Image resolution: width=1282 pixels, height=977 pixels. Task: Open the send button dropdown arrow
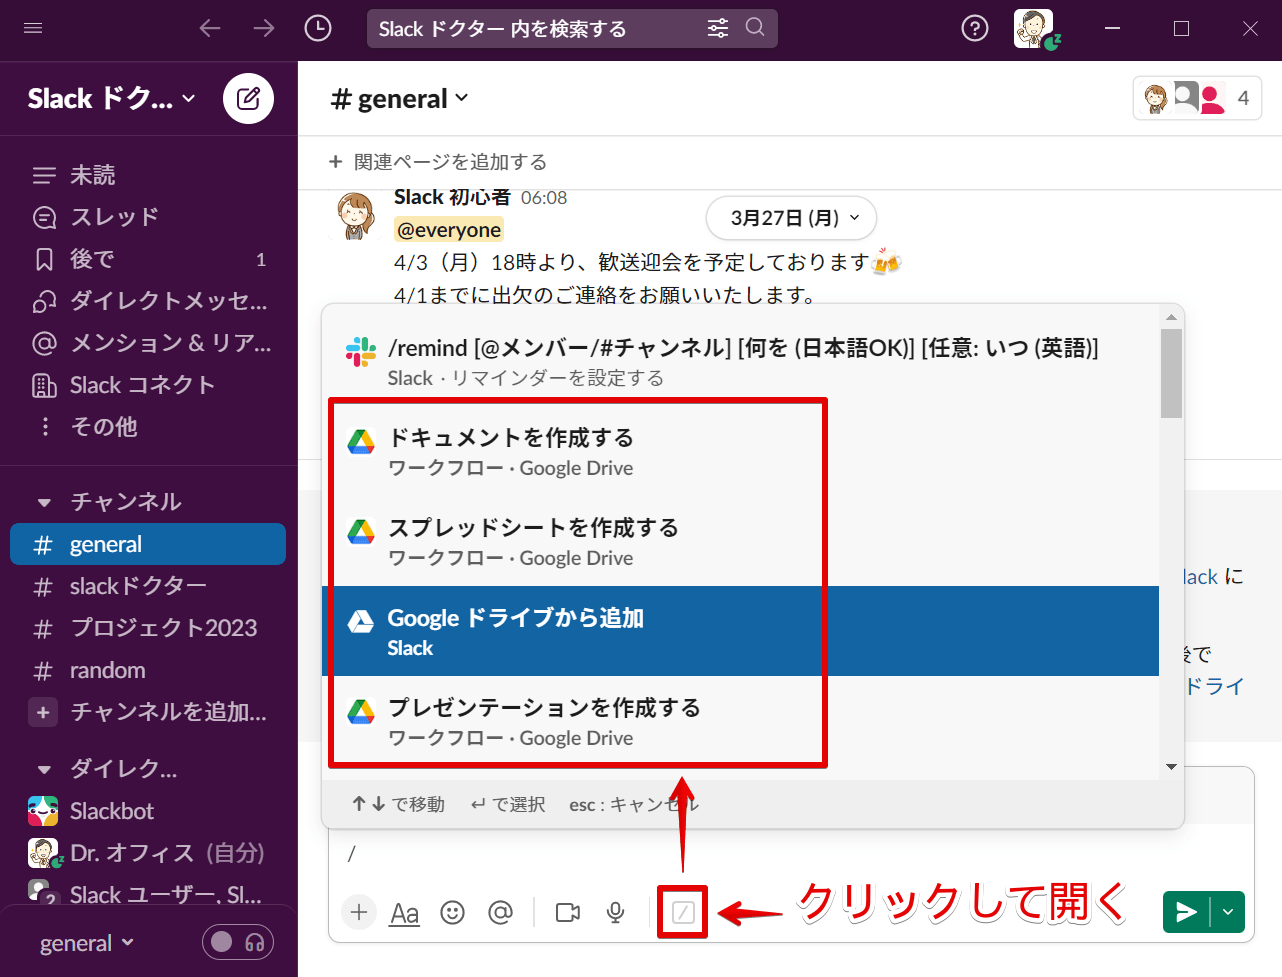click(x=1227, y=912)
